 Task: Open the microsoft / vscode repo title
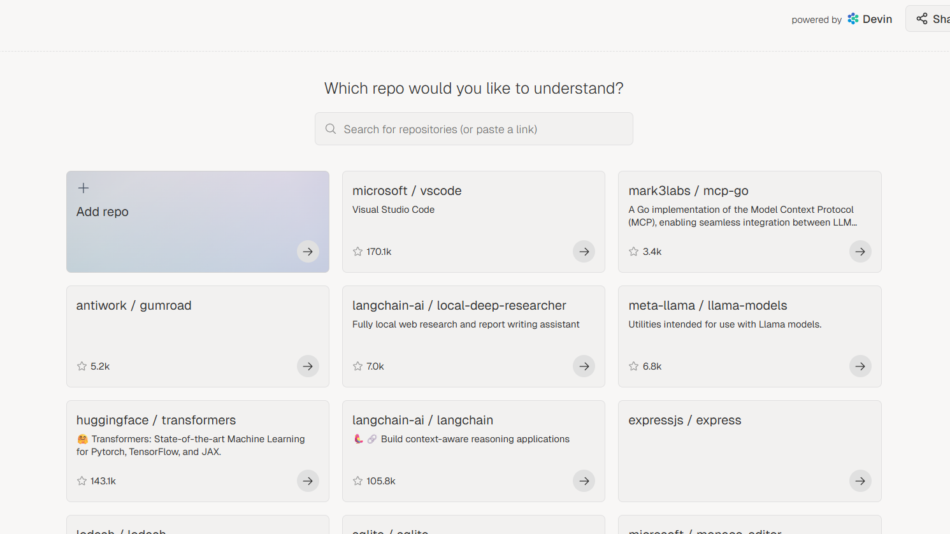(x=407, y=191)
